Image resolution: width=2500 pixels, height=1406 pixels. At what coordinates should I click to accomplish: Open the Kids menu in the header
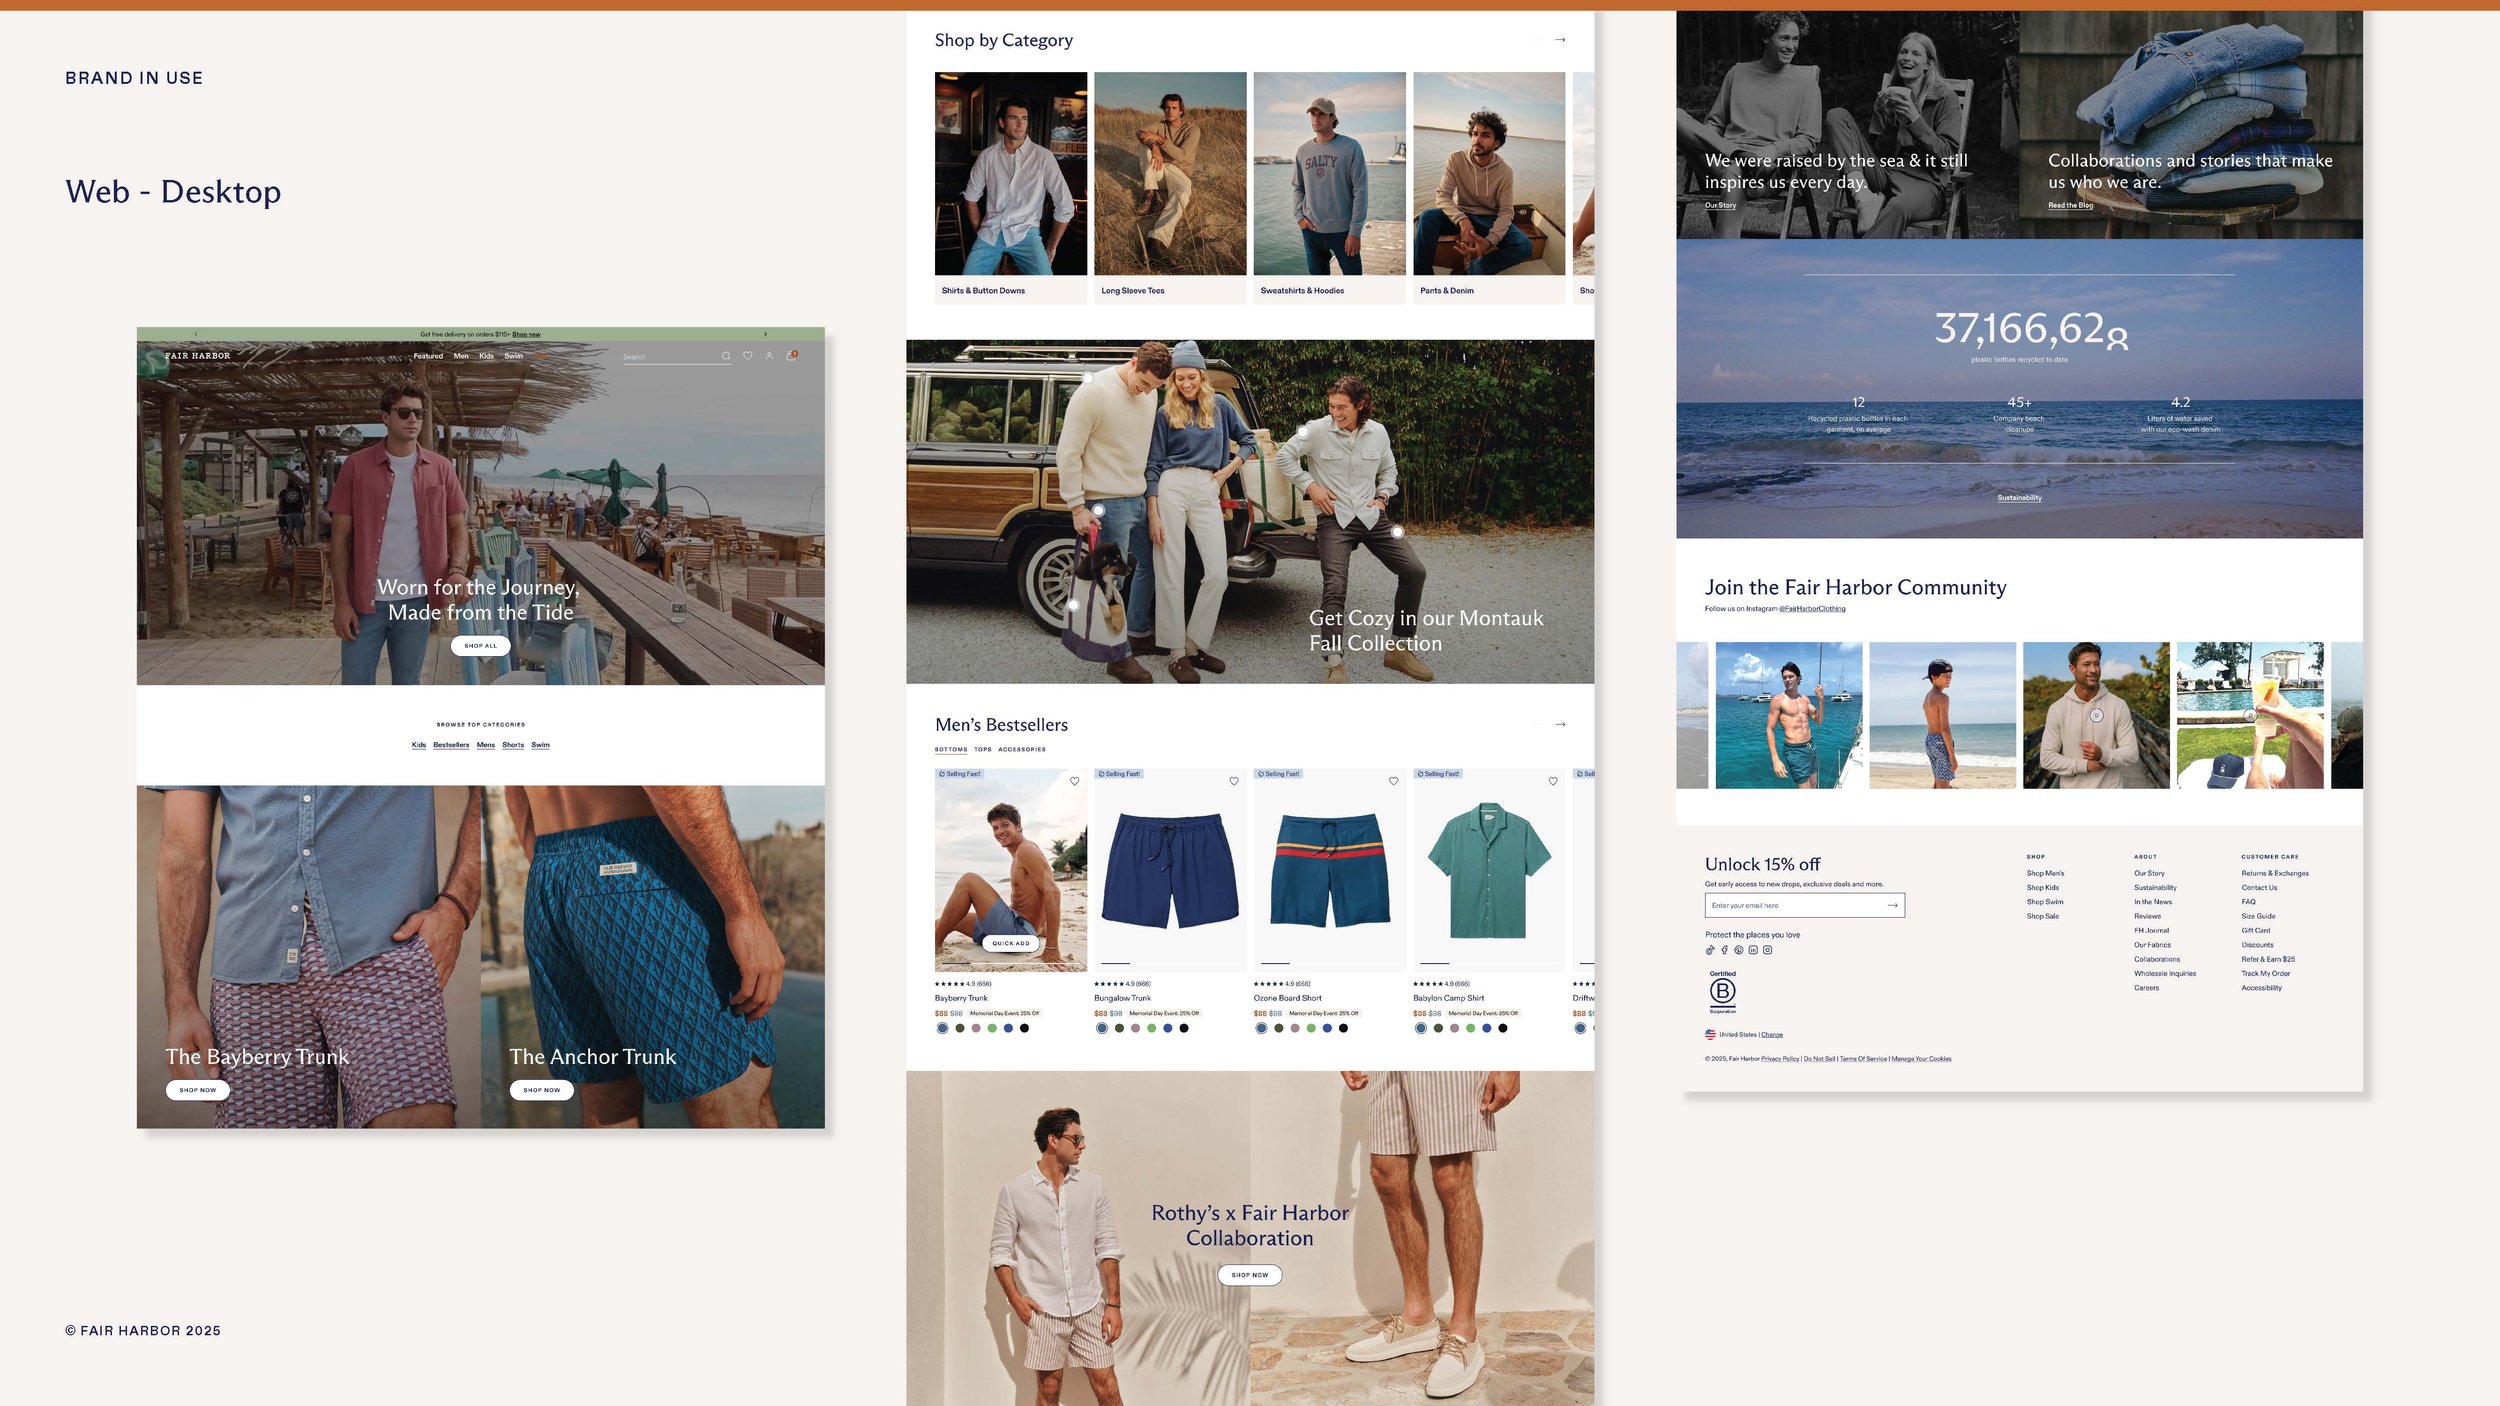(486, 356)
